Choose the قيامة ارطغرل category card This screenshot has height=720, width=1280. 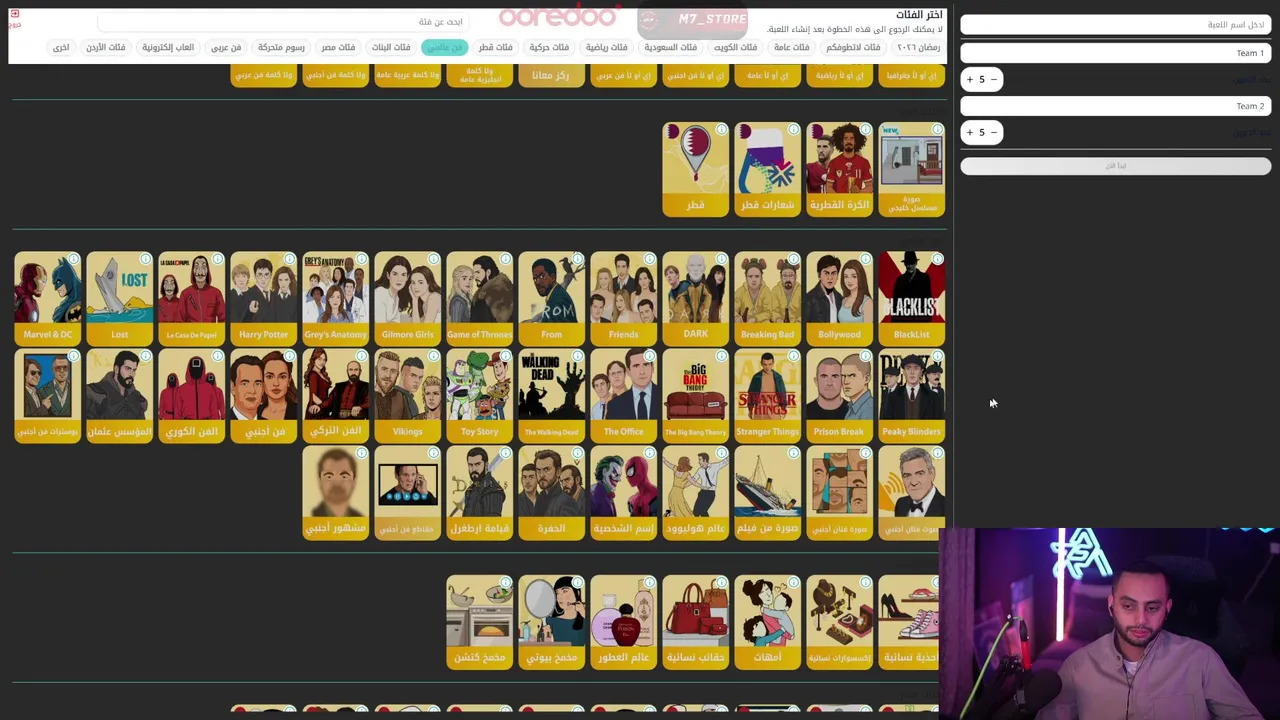(x=480, y=492)
